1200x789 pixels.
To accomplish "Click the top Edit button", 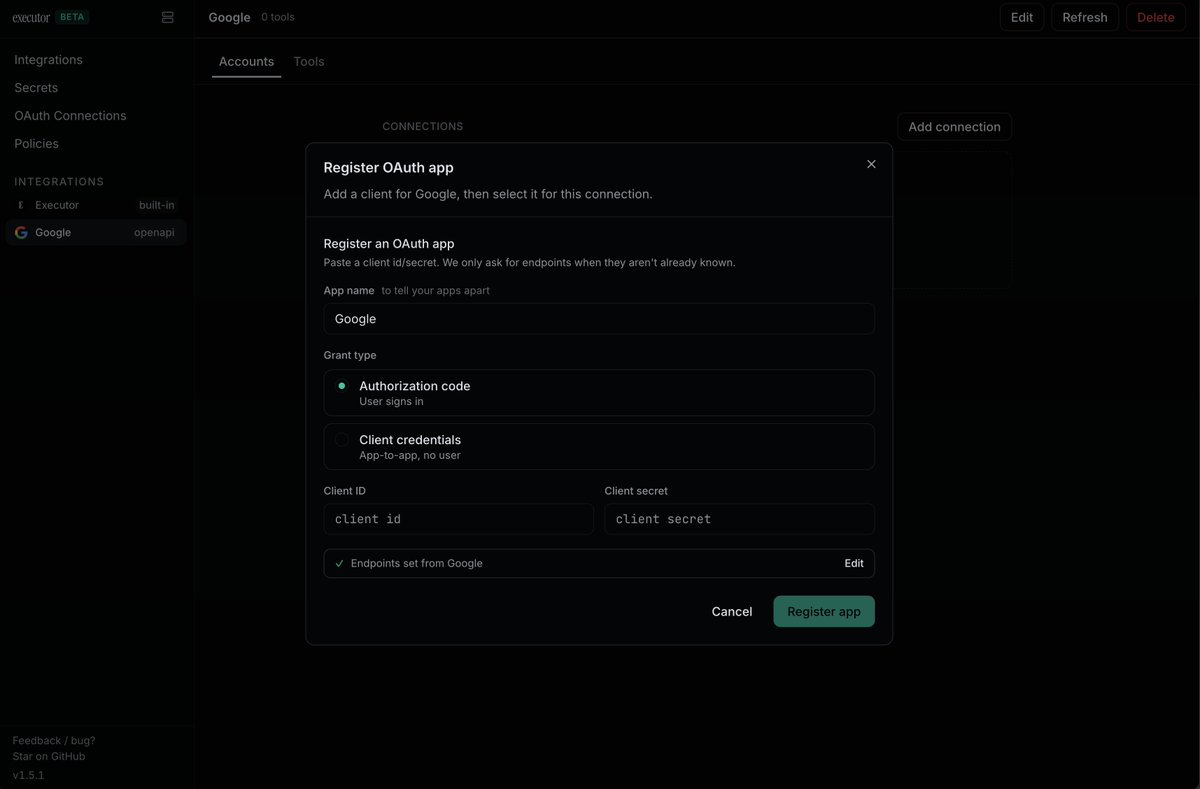I will 1022,17.
